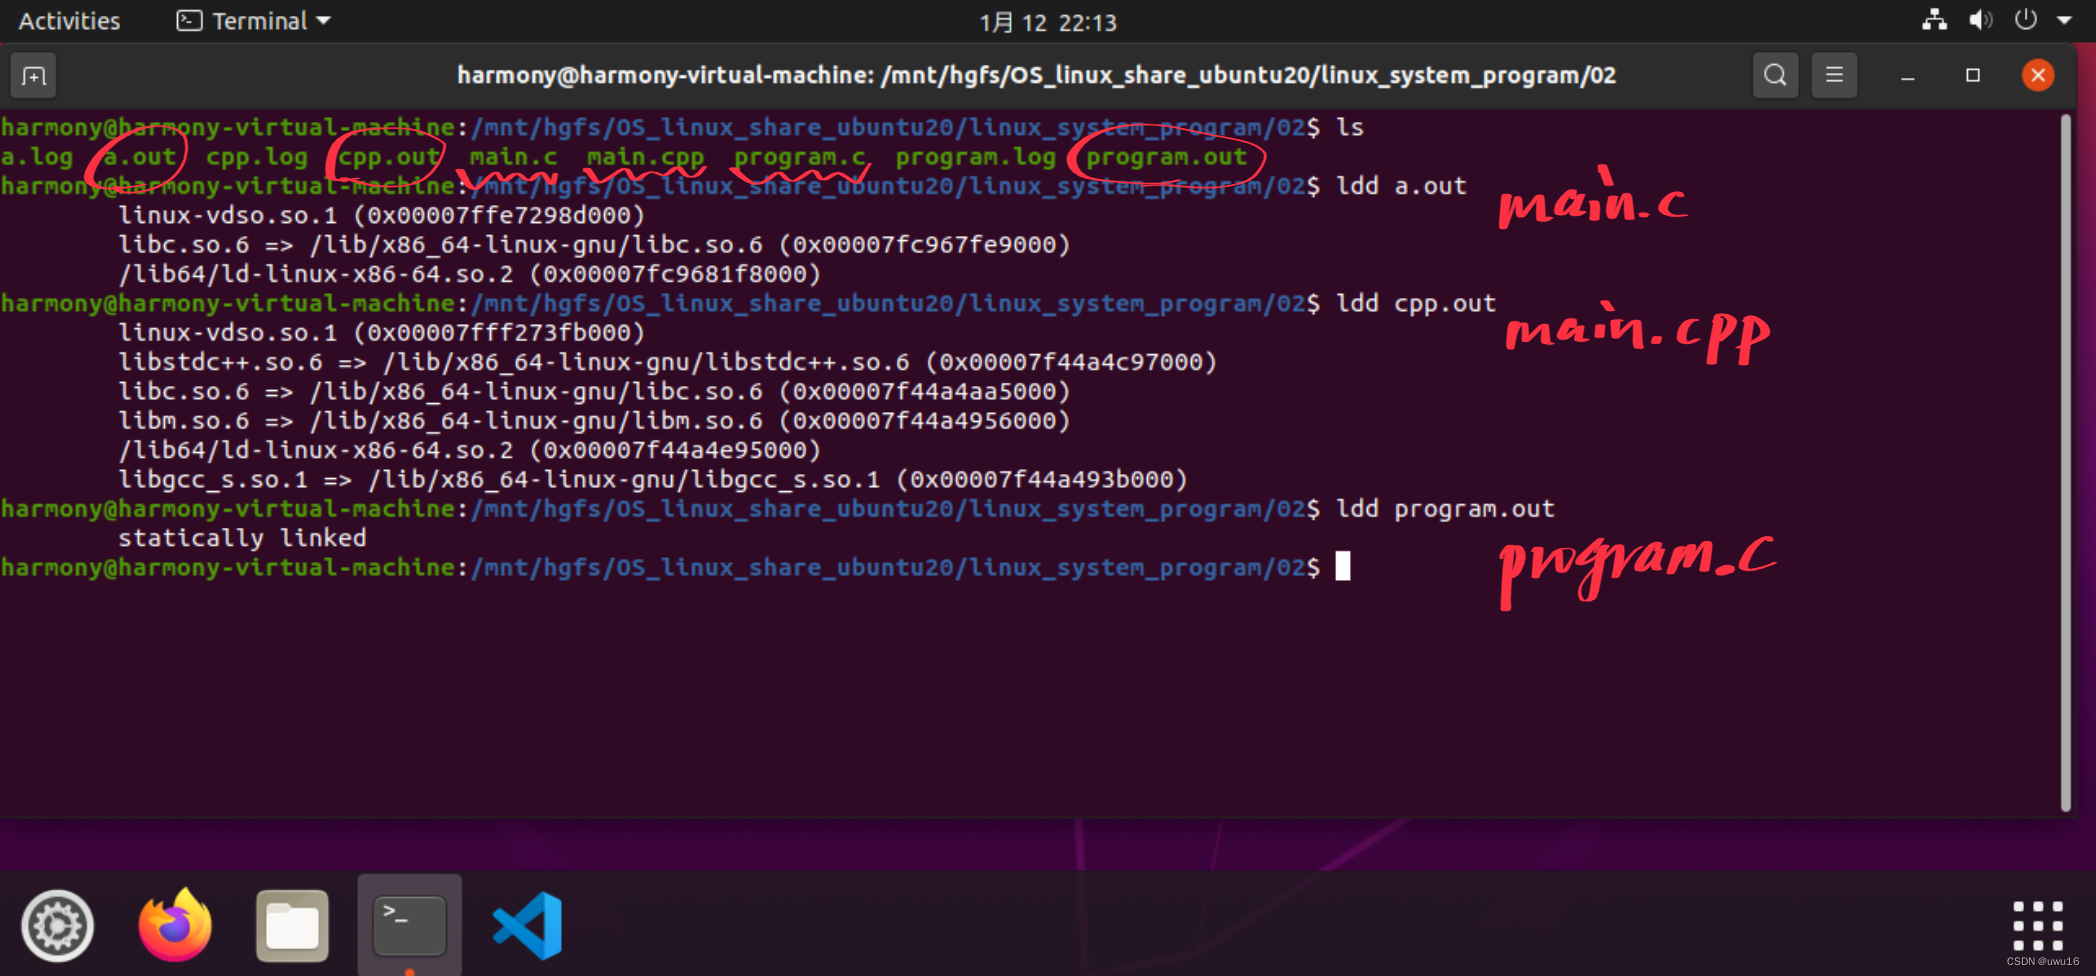Click linux-vdso.so.1 line with 0x00007ffe7298d000
Viewport: 2096px width, 976px height.
(382, 216)
